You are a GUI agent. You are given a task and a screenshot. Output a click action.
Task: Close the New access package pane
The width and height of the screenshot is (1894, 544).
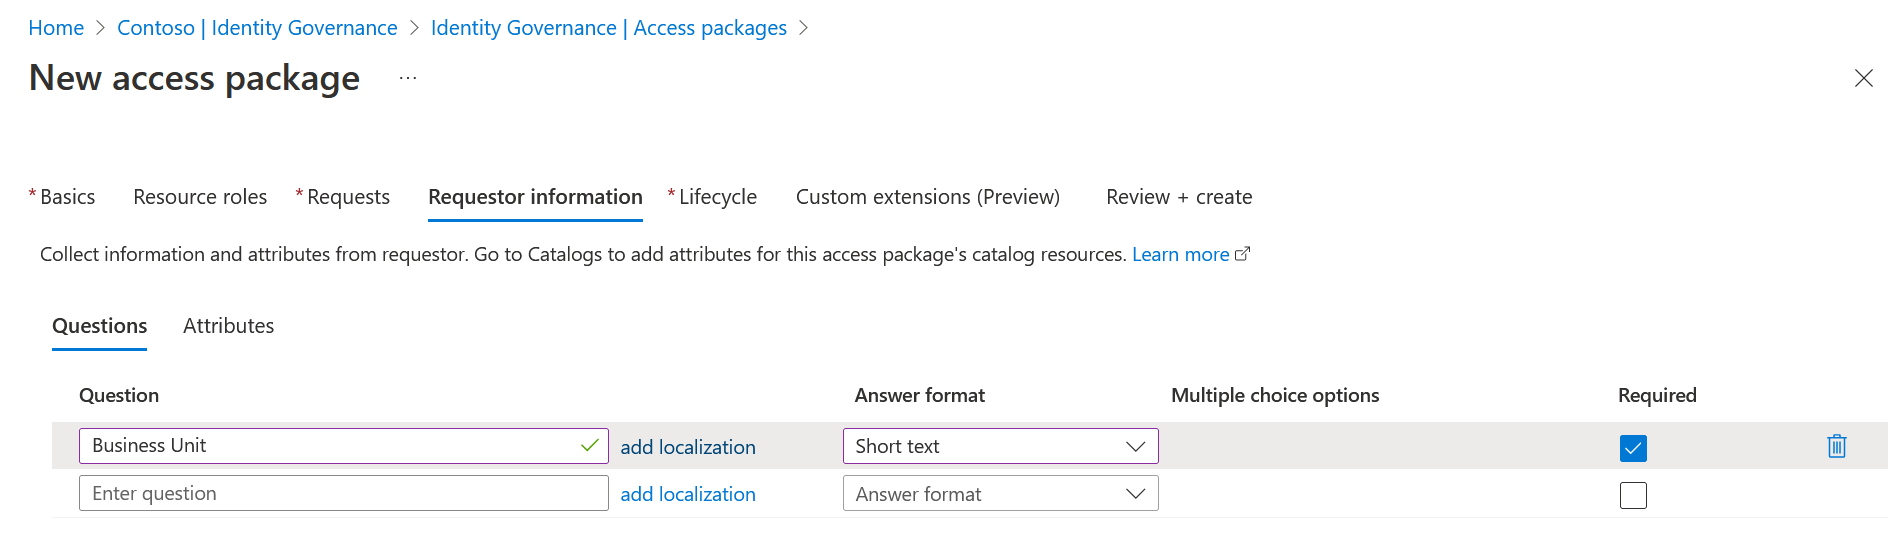tap(1863, 78)
